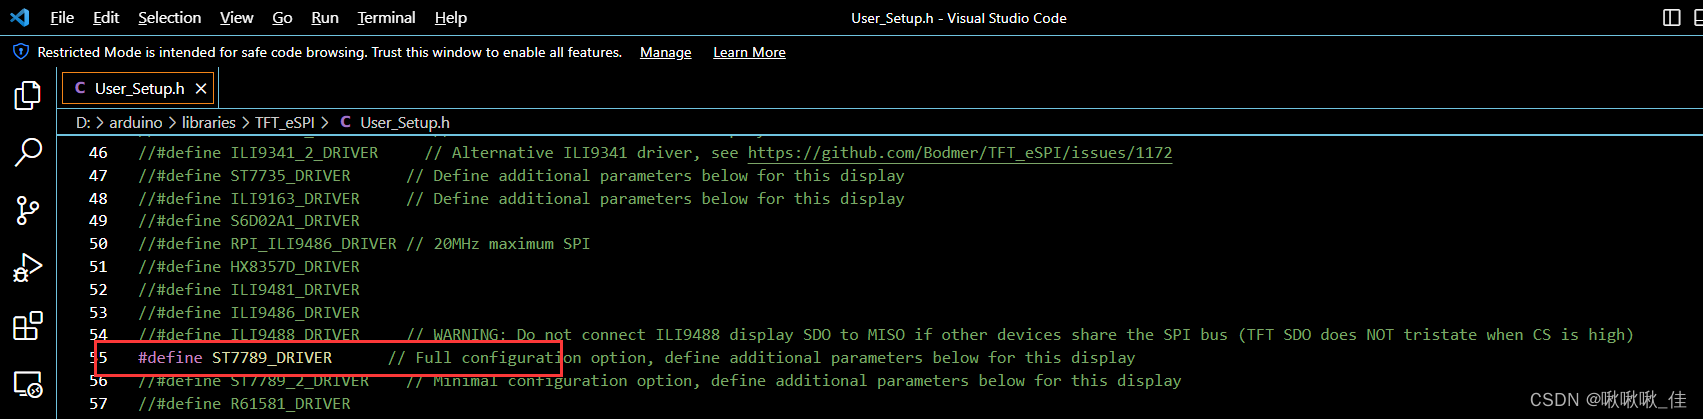1703x419 pixels.
Task: Click the RPI_ILI9486_DRIVER define on line 50
Action: coord(314,244)
